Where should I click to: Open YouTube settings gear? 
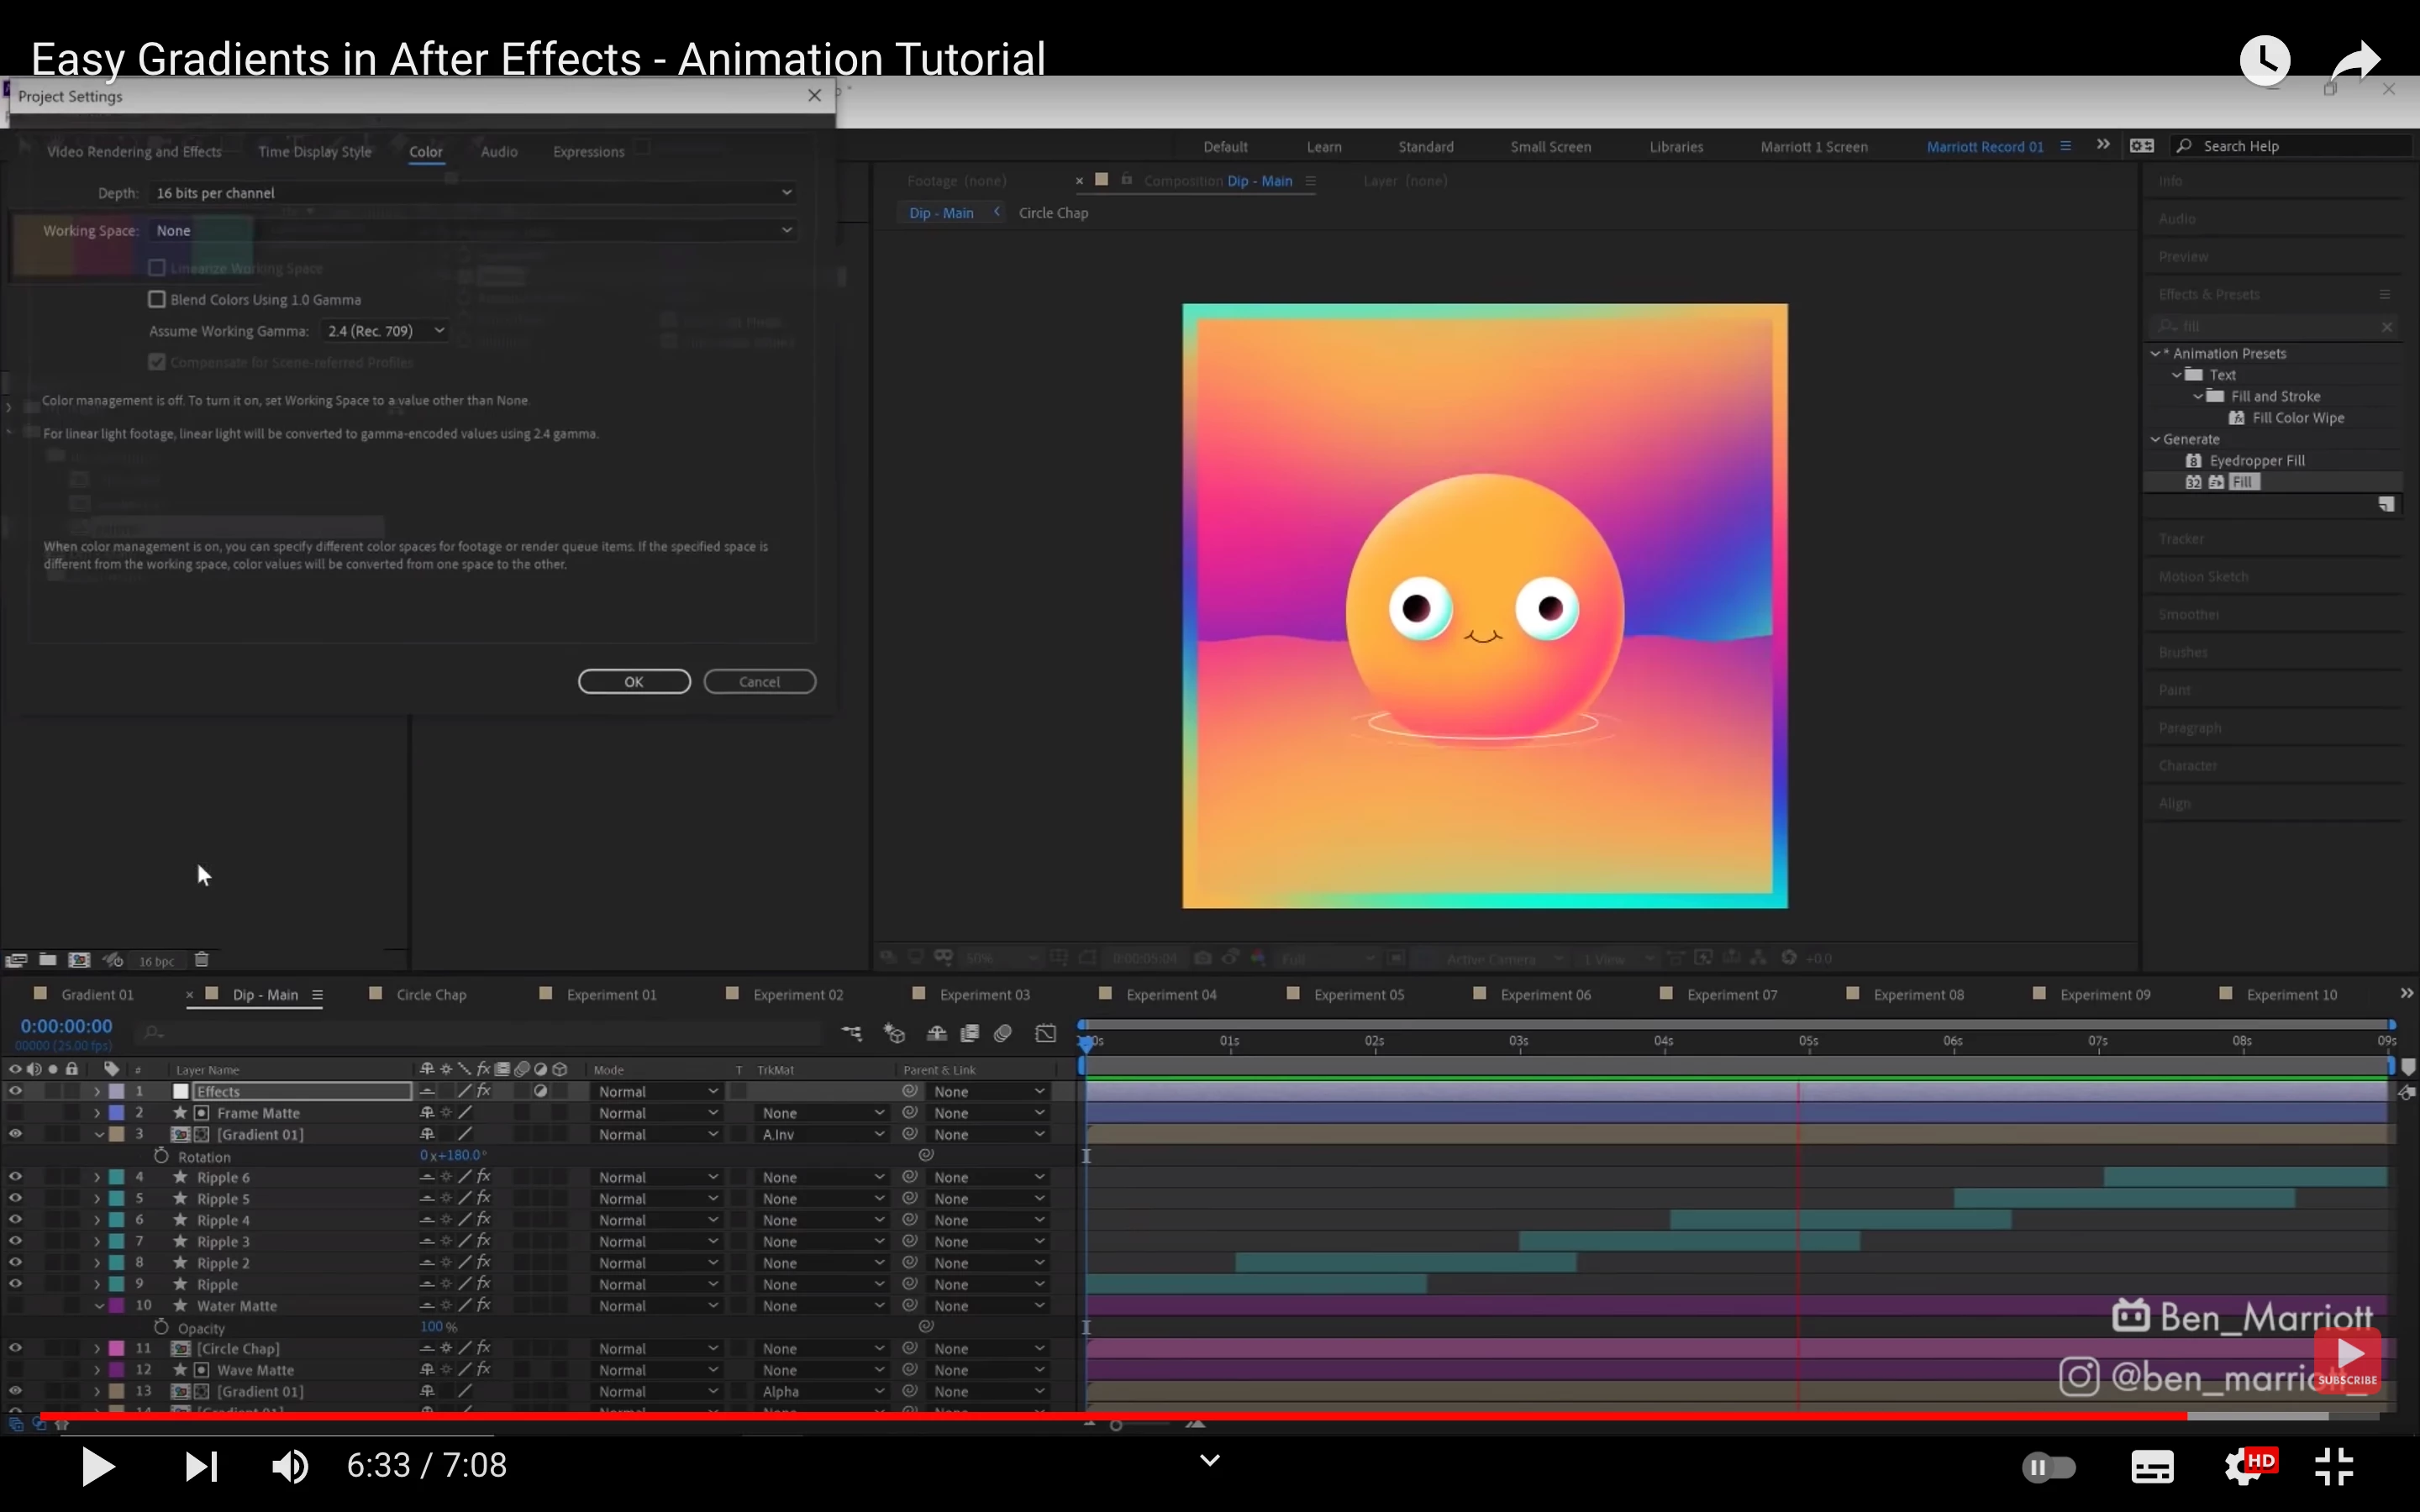[2243, 1466]
